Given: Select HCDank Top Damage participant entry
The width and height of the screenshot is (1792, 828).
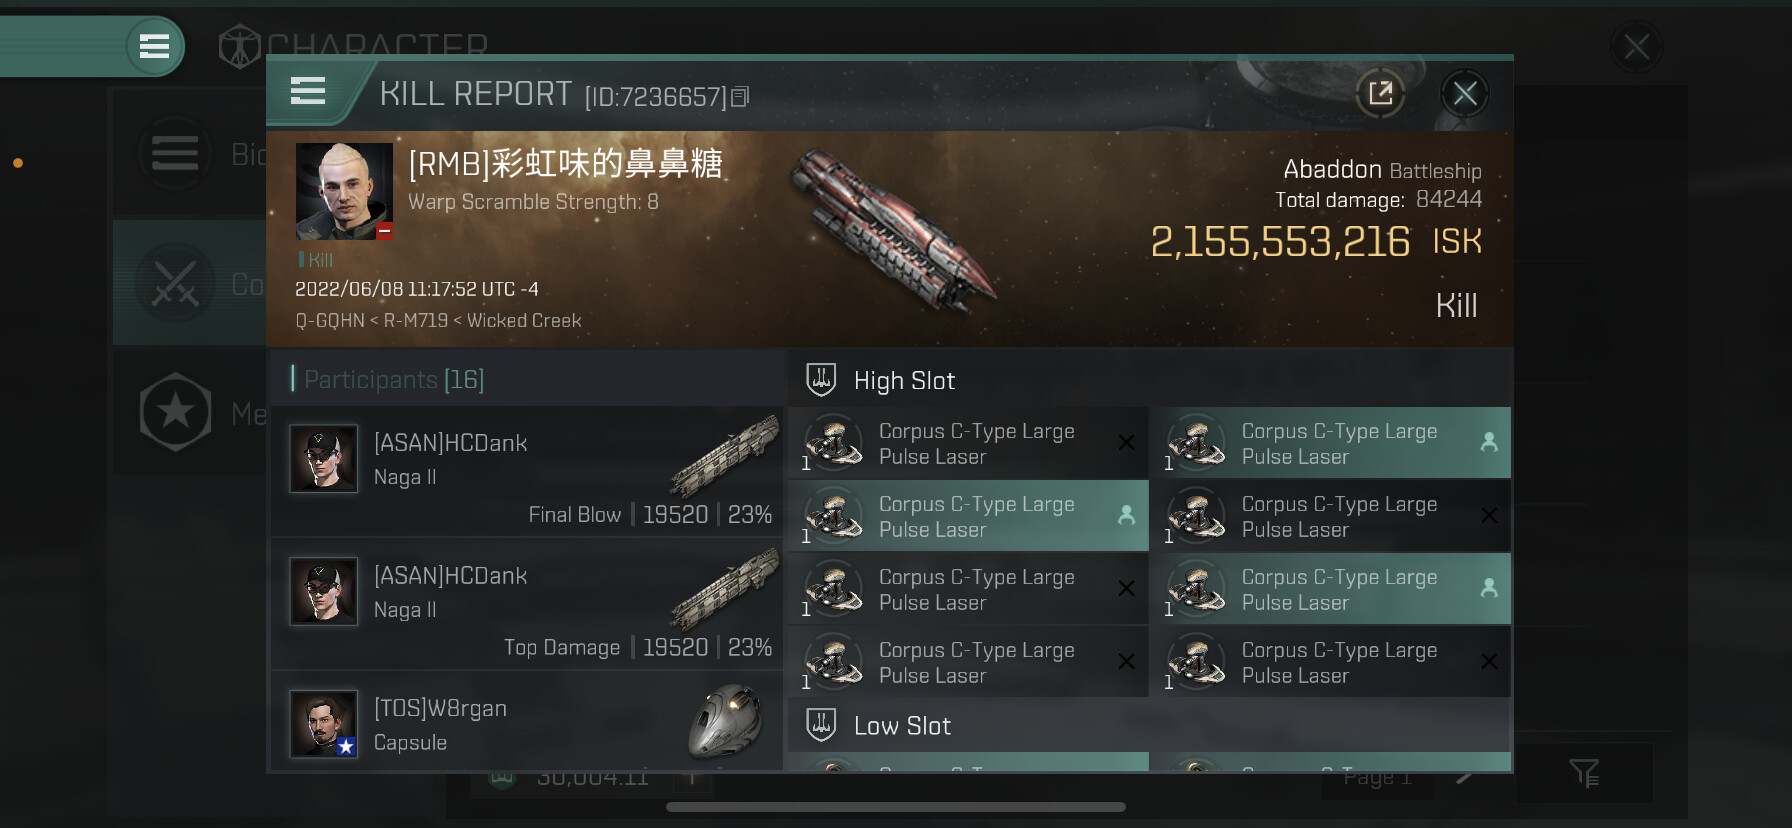Looking at the screenshot, I should [527, 604].
